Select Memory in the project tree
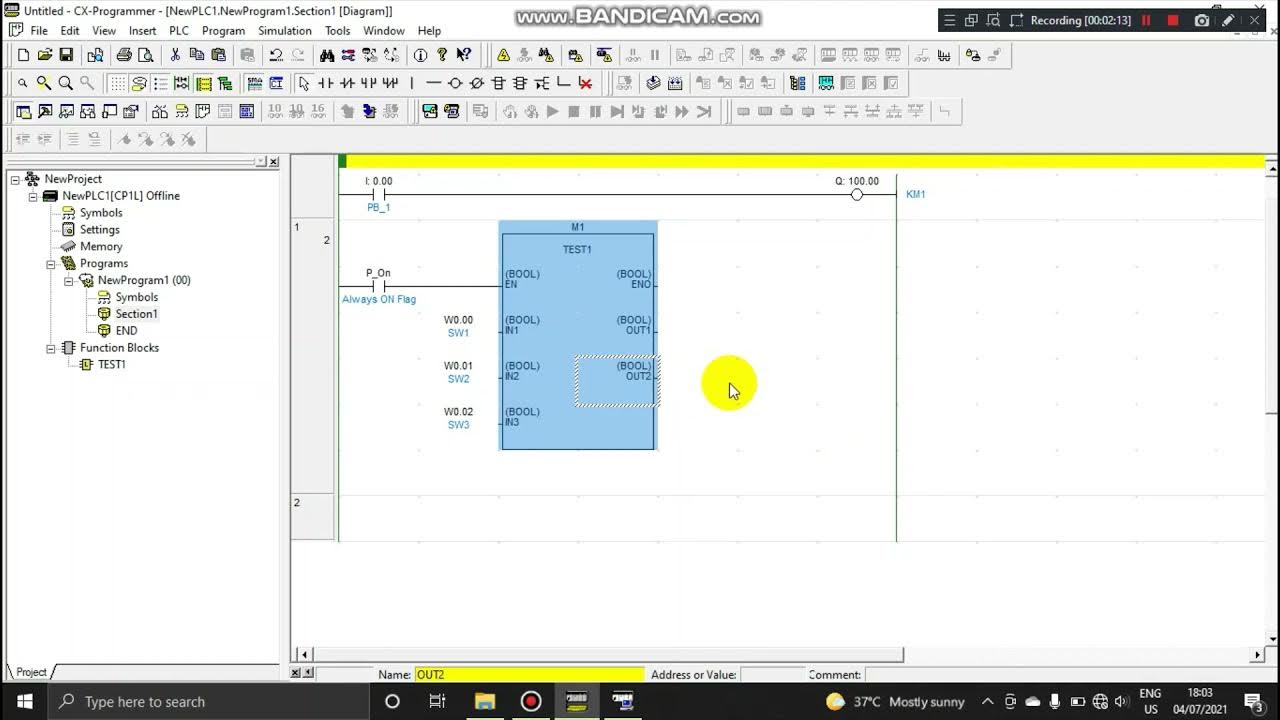Viewport: 1280px width, 720px height. (101, 247)
